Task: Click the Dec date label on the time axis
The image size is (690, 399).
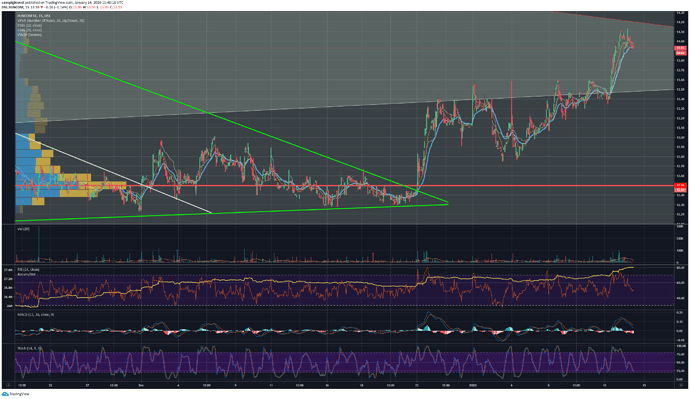Action: coord(141,385)
